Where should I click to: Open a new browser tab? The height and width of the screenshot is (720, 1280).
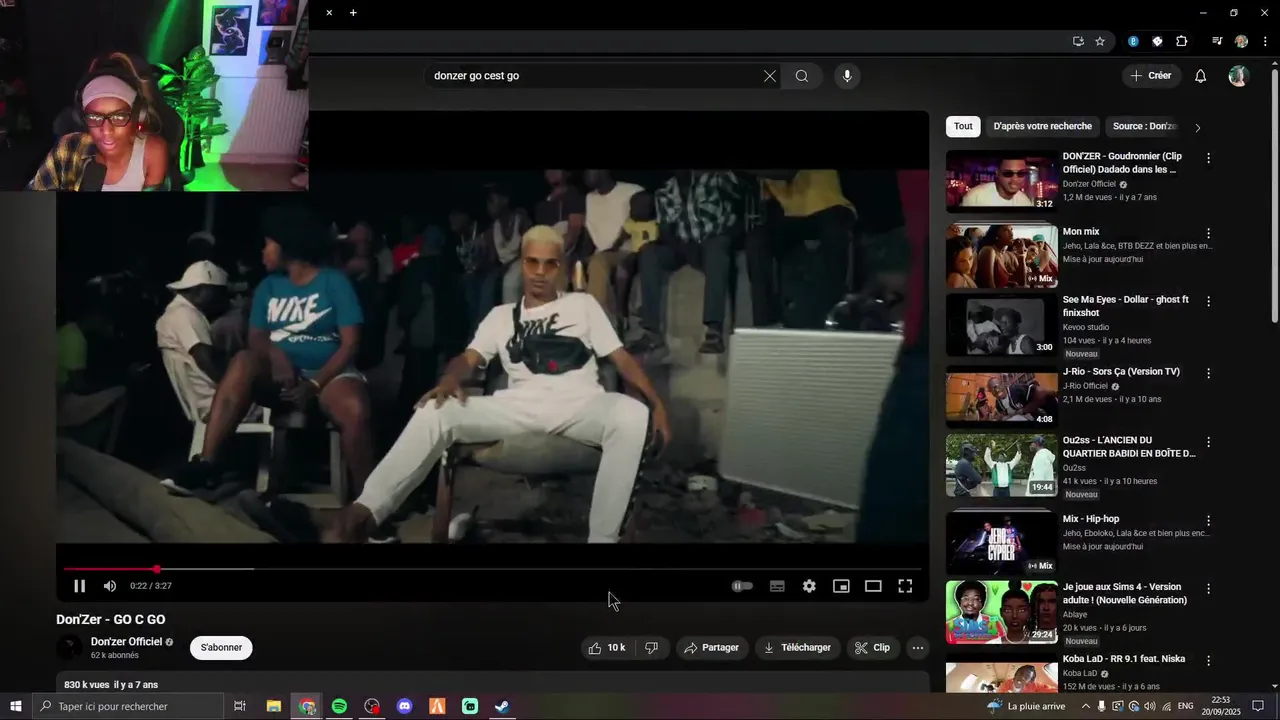353,13
